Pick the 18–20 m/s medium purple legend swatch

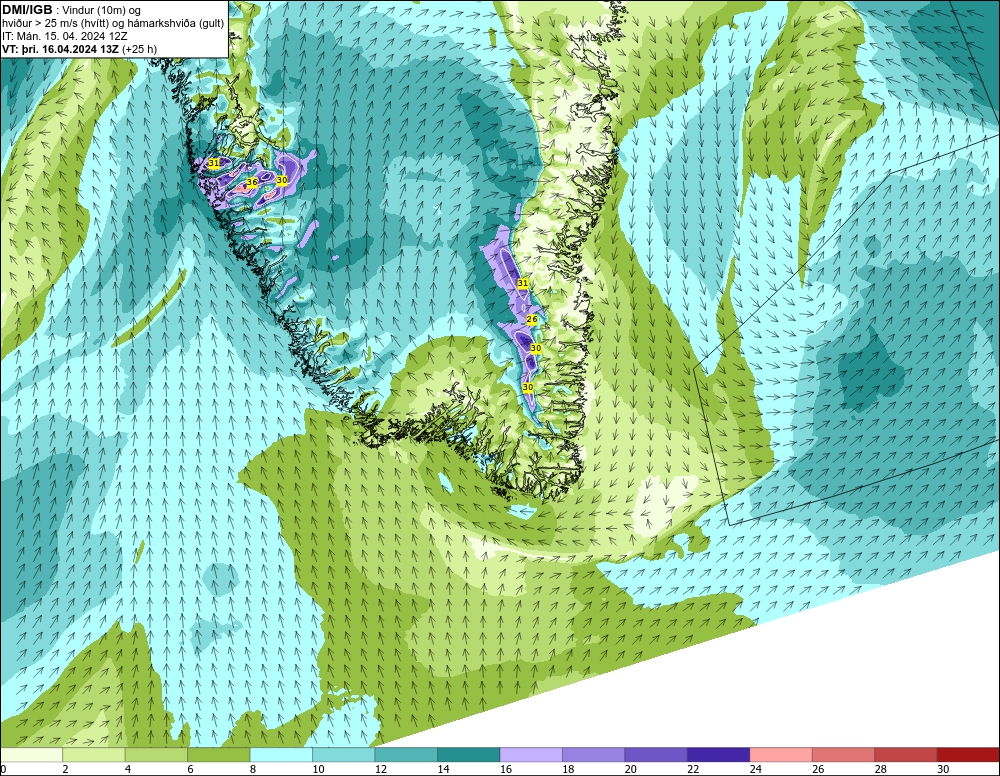[x=594, y=755]
